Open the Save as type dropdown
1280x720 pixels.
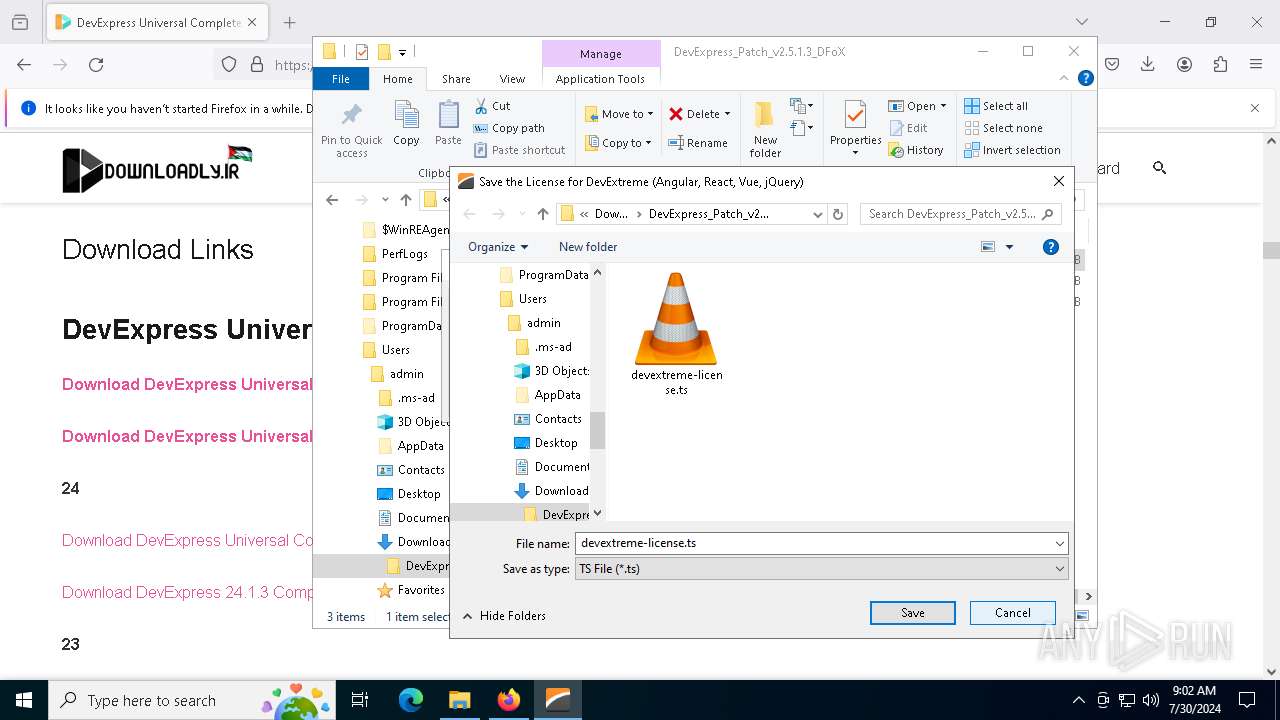pyautogui.click(x=821, y=568)
